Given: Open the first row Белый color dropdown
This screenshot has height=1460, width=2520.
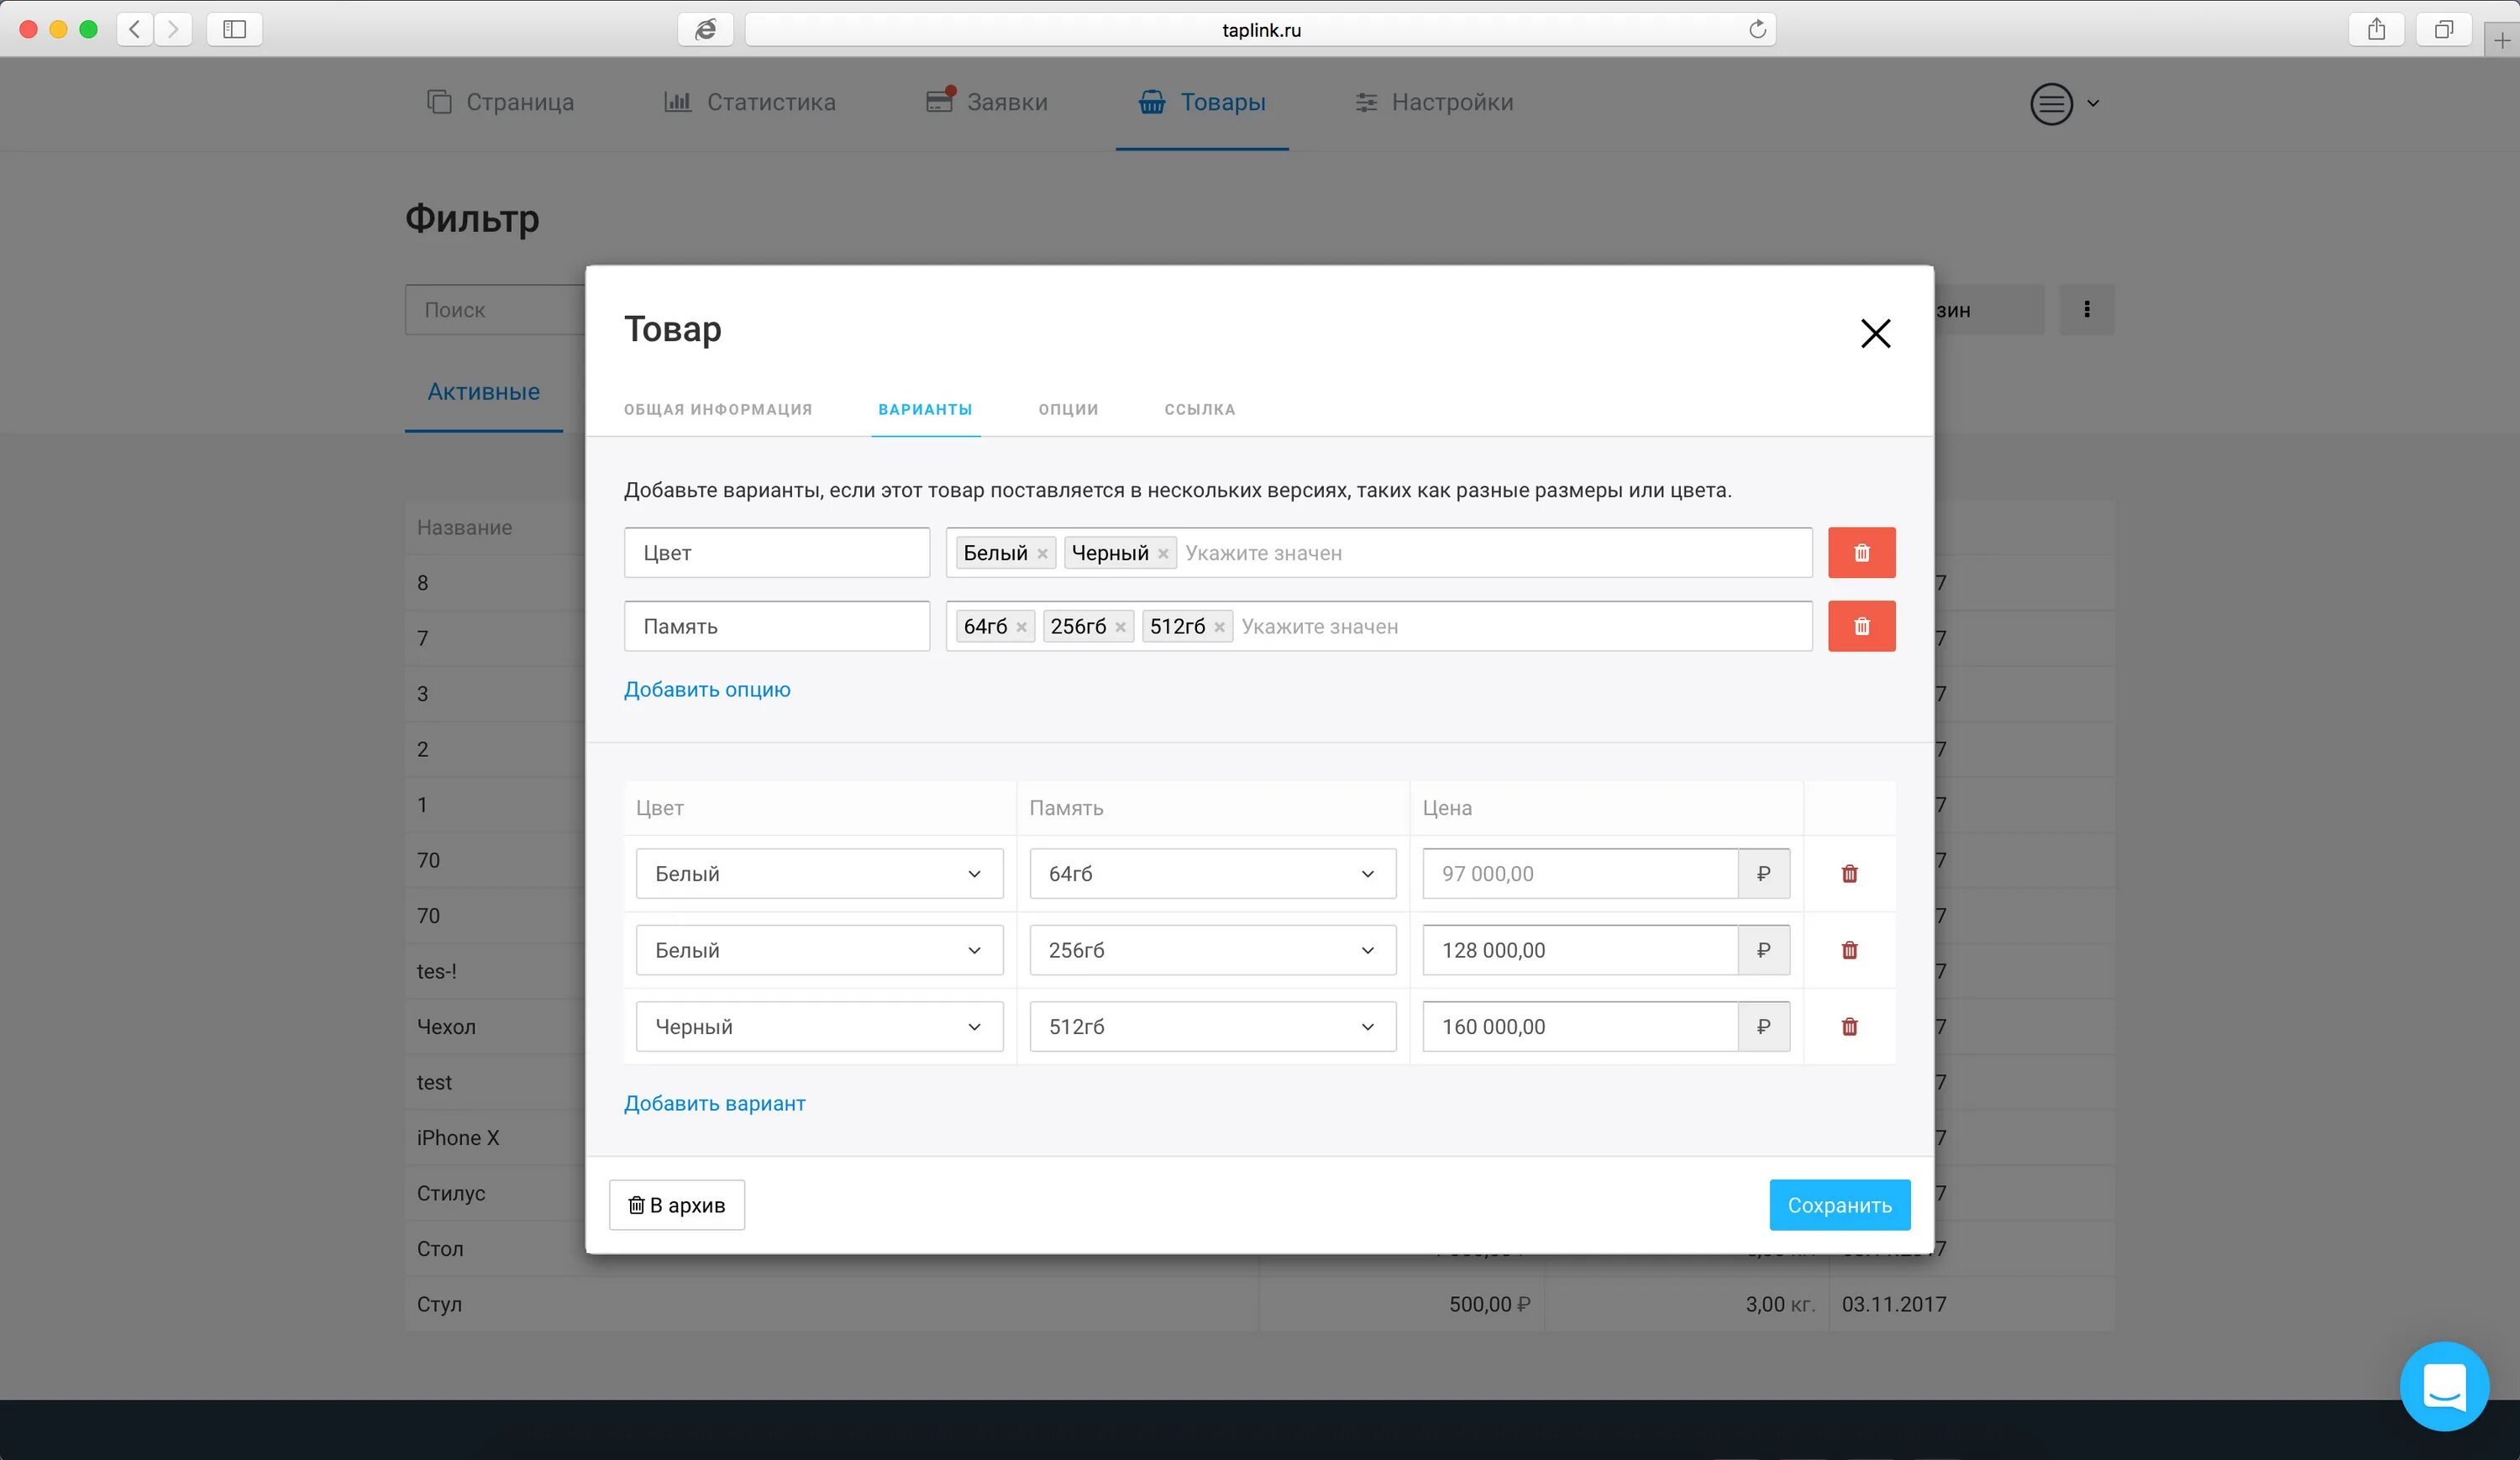Looking at the screenshot, I should point(819,874).
